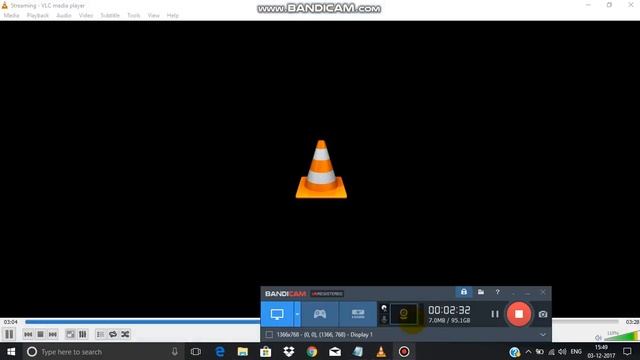Open network status in system tray
Viewport: 640px width, 360px height.
(x=551, y=351)
